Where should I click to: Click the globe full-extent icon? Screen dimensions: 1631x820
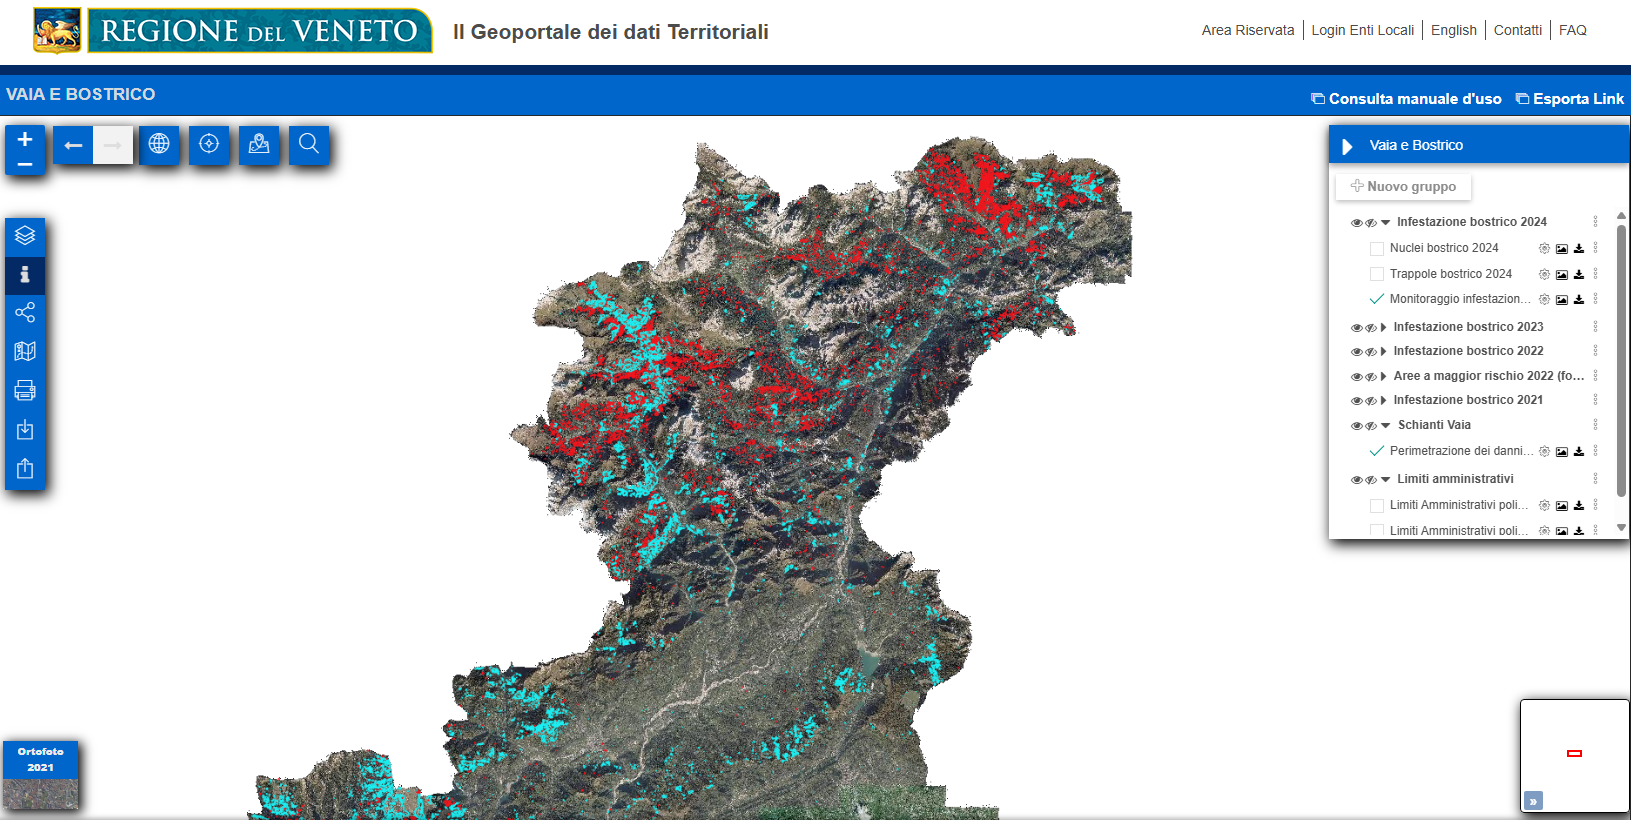coord(159,144)
